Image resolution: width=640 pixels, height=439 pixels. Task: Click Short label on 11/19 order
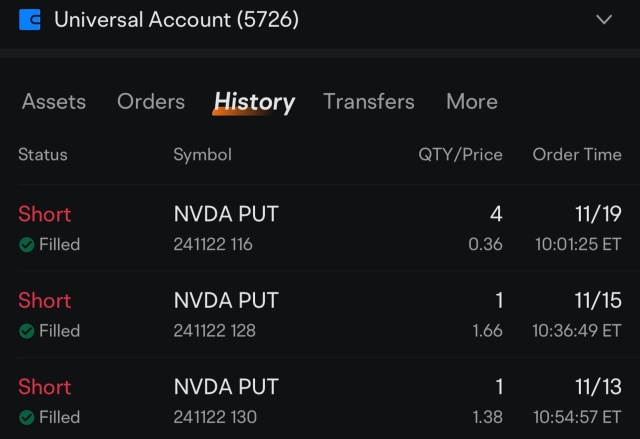[x=44, y=214]
